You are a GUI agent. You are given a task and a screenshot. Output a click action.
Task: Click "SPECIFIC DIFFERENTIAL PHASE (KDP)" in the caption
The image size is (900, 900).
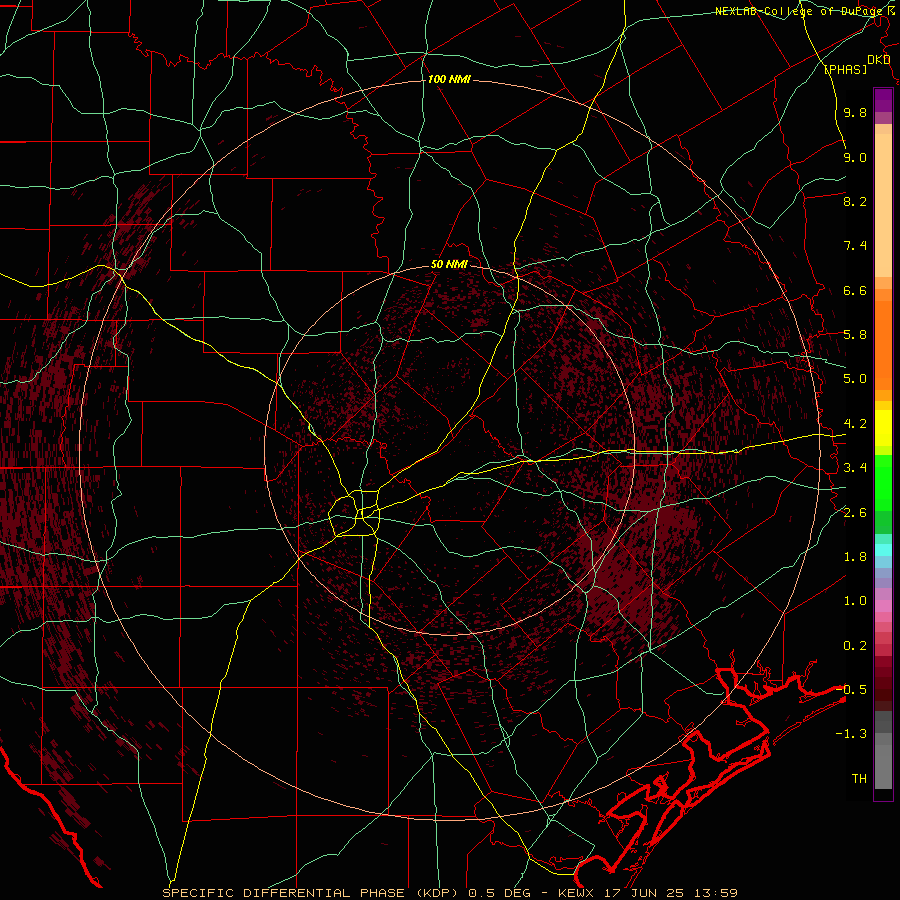(x=313, y=893)
